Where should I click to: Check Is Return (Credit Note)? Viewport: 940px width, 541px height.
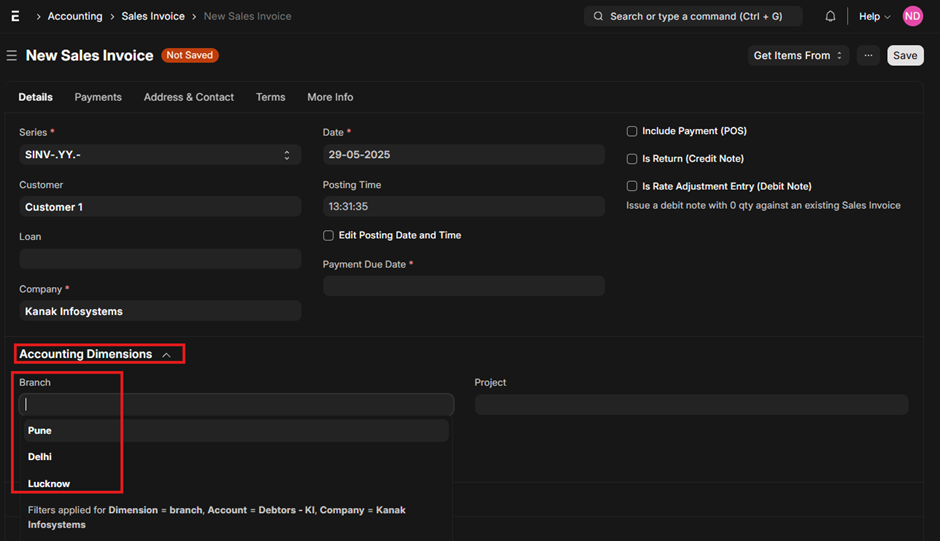pyautogui.click(x=632, y=159)
